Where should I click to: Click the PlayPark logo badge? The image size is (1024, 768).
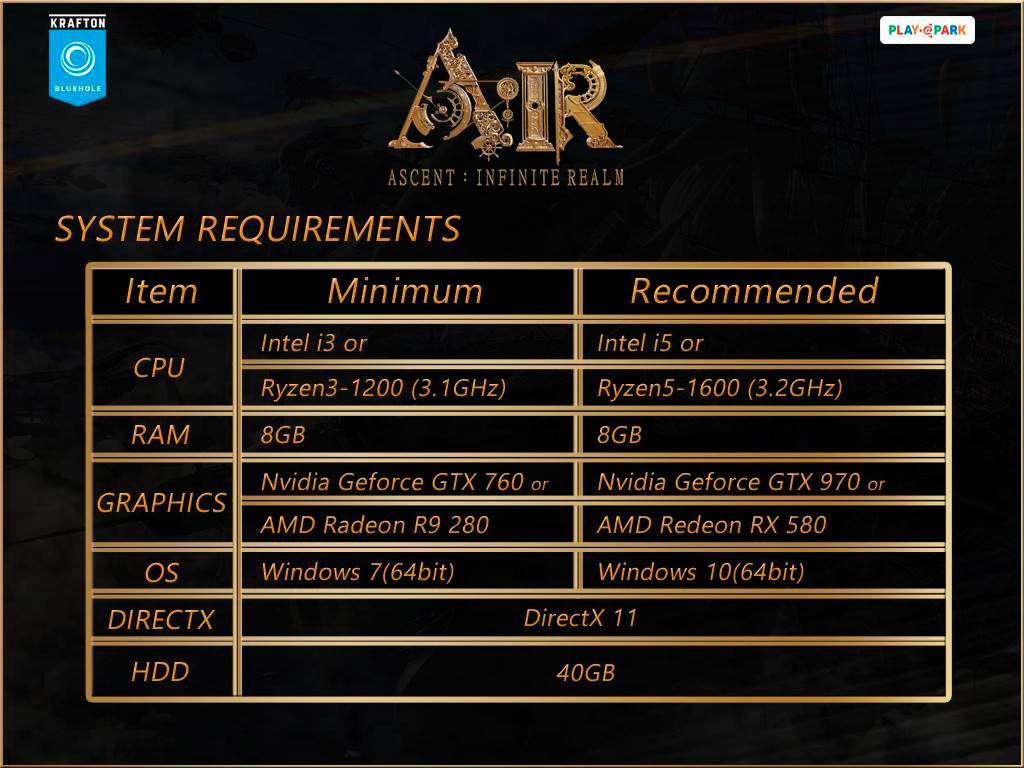(x=926, y=30)
